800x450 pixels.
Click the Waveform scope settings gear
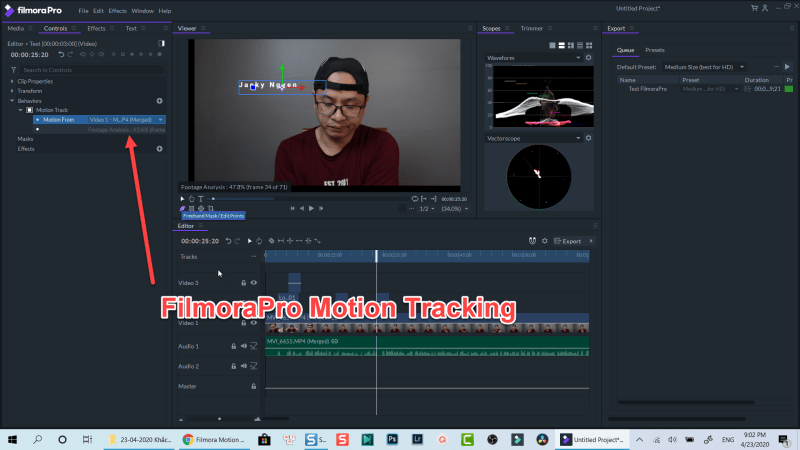[x=589, y=59]
